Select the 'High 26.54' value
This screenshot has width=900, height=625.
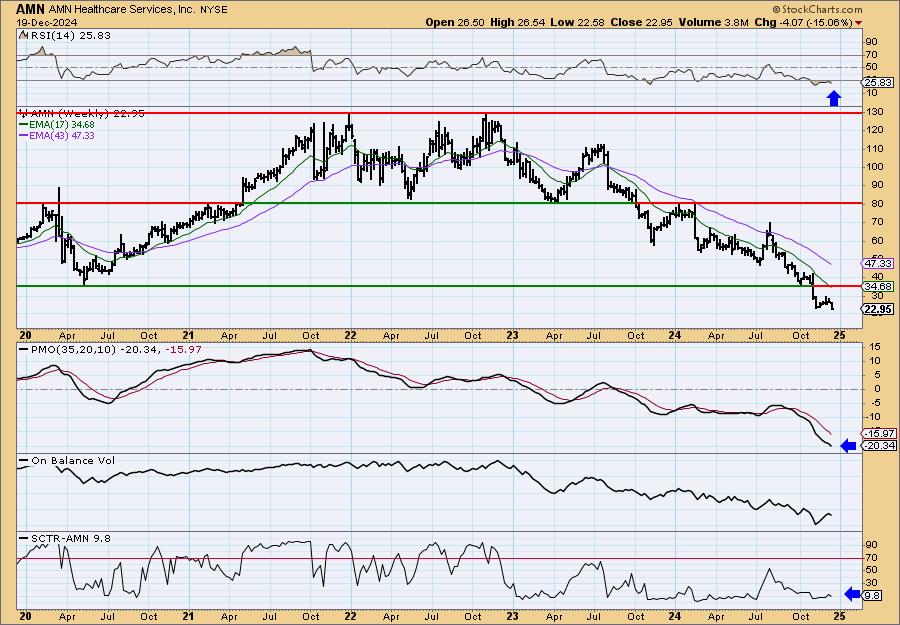point(518,22)
